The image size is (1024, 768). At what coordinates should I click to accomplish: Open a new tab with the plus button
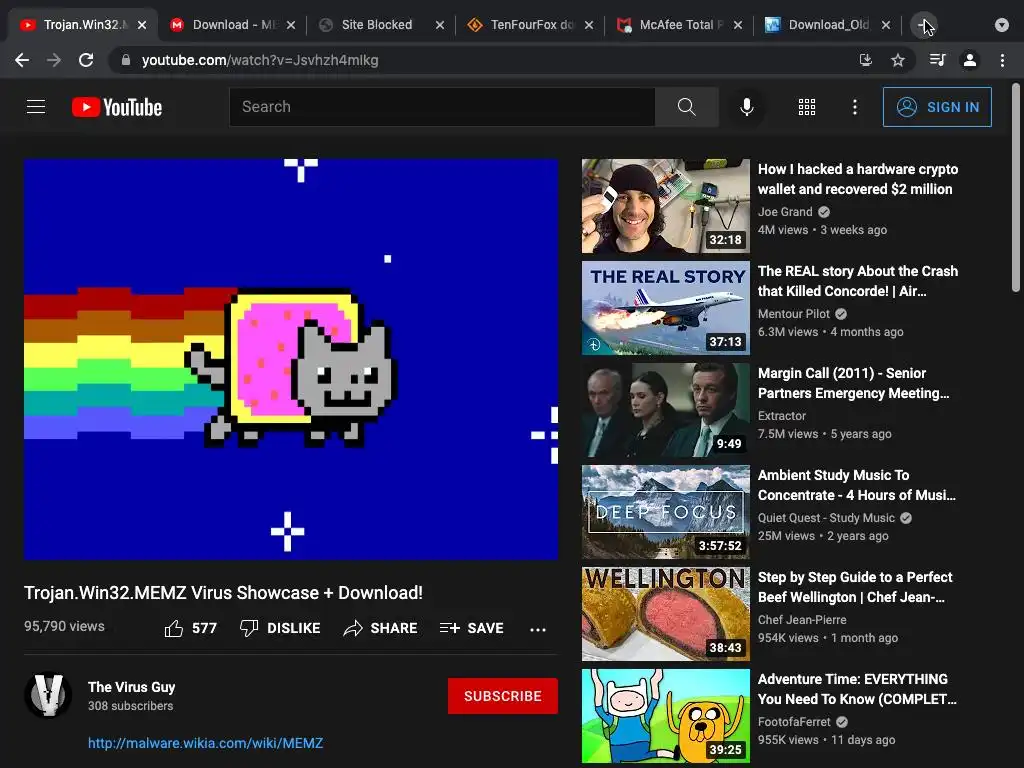(923, 25)
